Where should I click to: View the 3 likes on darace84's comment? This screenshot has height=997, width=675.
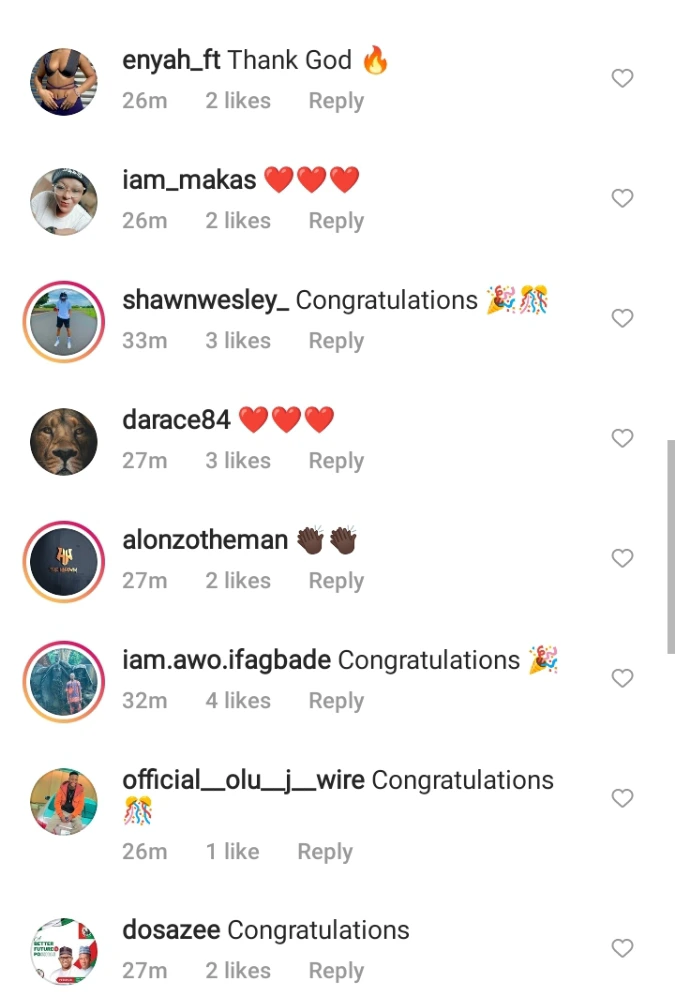[238, 461]
